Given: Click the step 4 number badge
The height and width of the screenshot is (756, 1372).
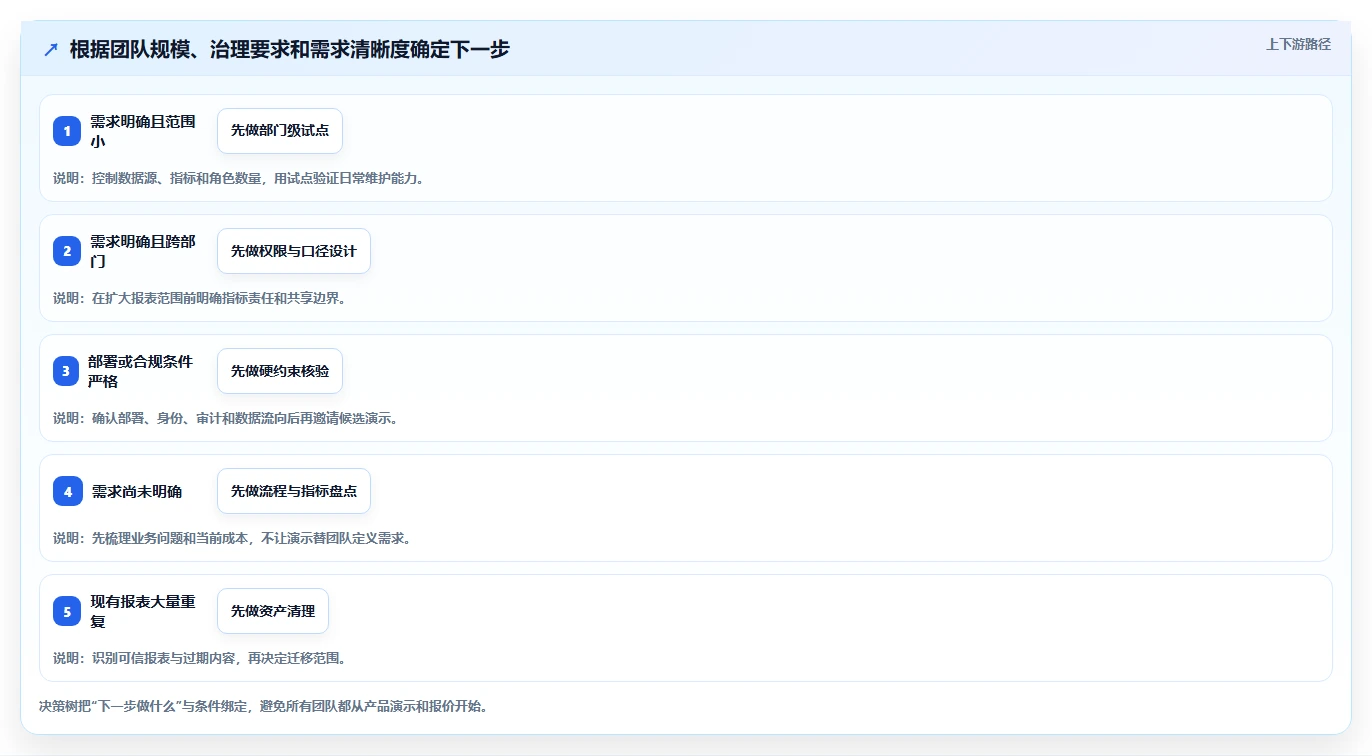Looking at the screenshot, I should [68, 491].
